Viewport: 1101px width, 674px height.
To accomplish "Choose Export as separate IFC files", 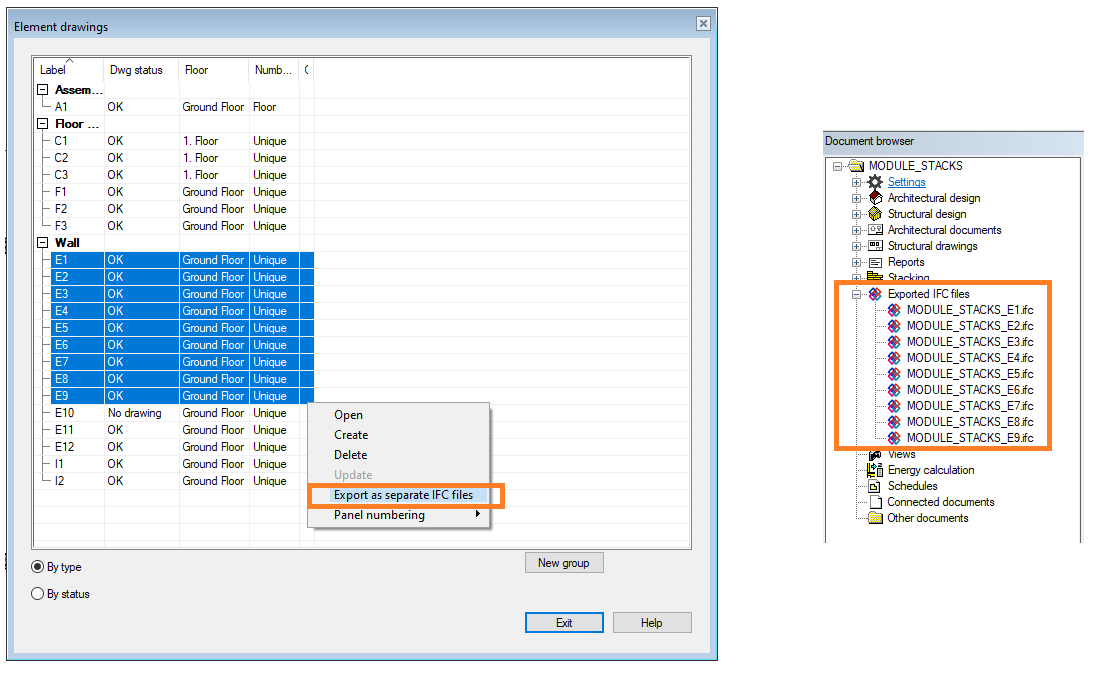I will (403, 495).
